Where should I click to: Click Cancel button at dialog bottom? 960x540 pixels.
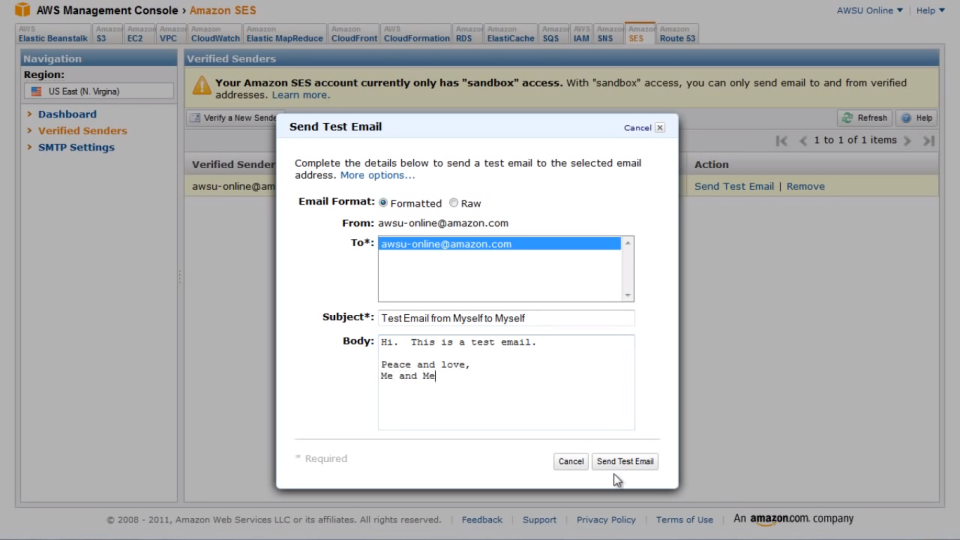[571, 461]
